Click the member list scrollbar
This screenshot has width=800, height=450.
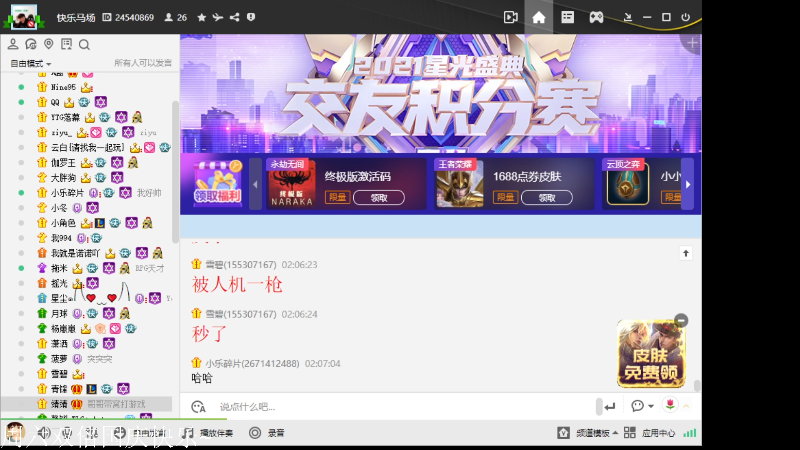coord(176,172)
